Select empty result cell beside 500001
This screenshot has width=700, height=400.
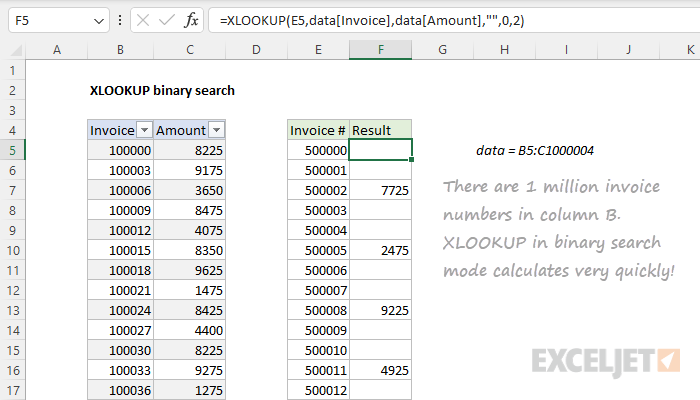(x=380, y=171)
